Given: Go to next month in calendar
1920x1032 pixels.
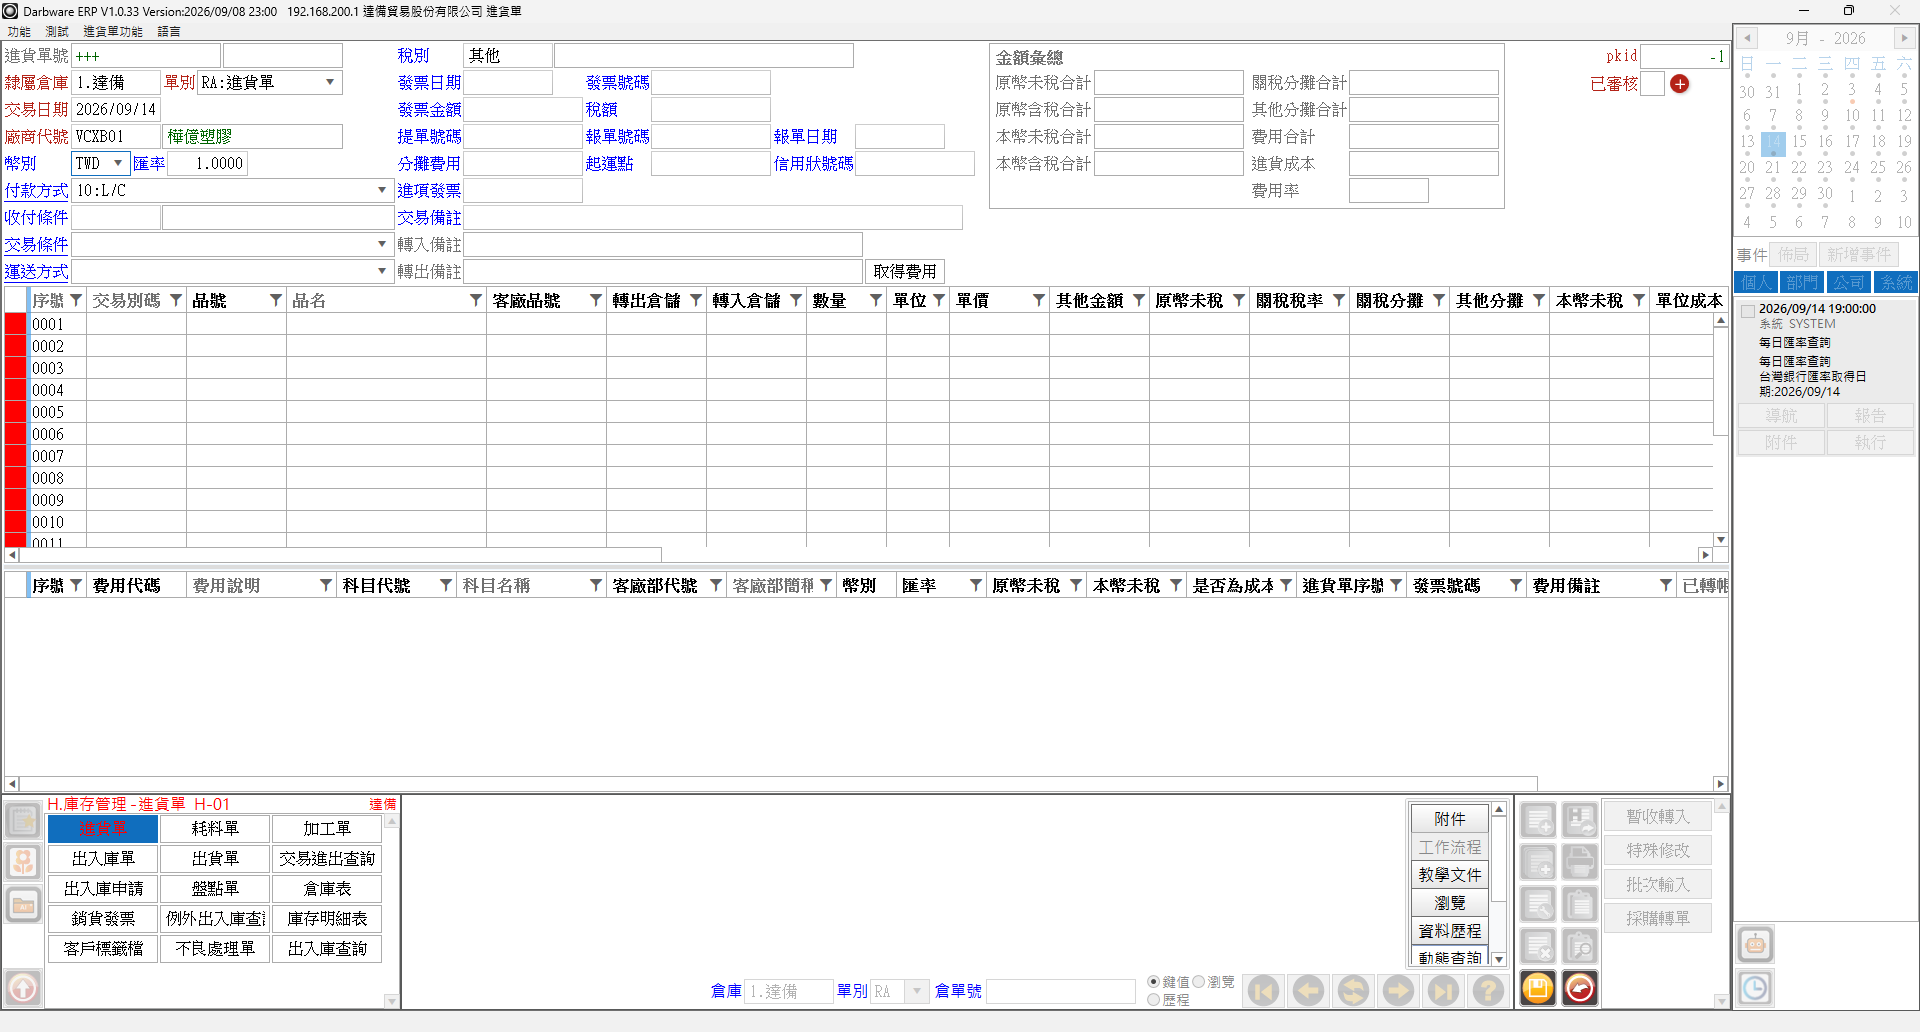Looking at the screenshot, I should coord(1904,38).
